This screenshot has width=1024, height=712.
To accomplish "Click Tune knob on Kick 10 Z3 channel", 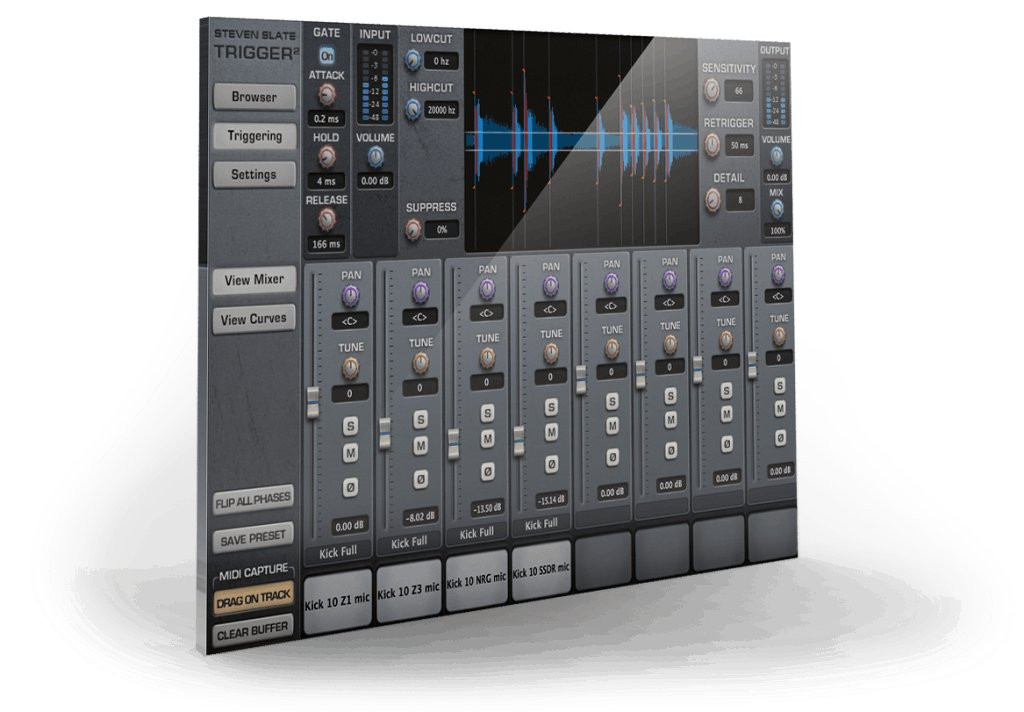I will 421,363.
